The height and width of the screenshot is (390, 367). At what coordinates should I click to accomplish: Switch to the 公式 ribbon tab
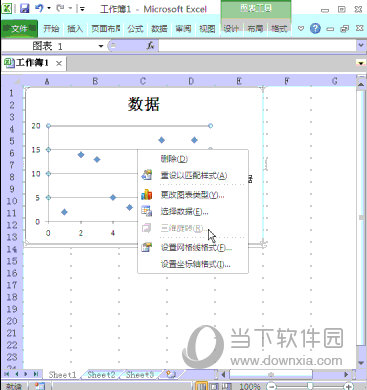(135, 29)
